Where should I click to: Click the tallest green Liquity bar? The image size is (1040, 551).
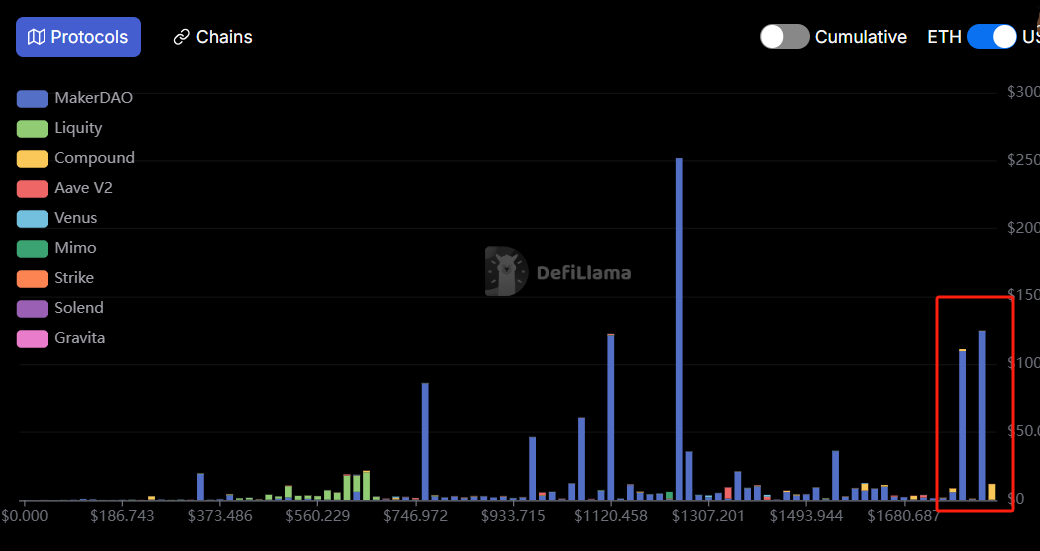coord(367,485)
